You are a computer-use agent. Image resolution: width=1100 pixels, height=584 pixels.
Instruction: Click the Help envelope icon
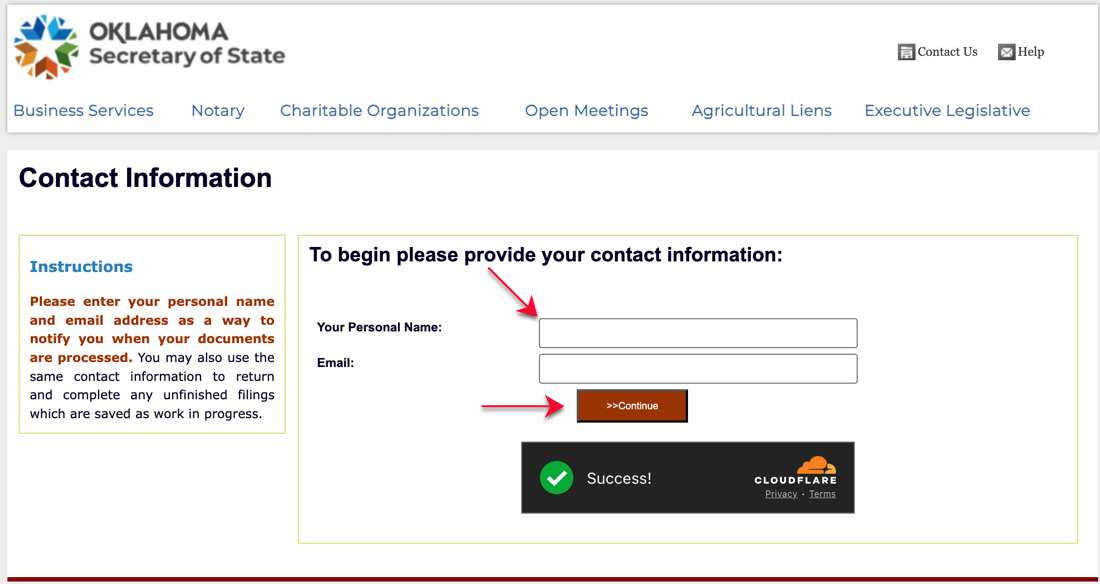coord(1007,52)
